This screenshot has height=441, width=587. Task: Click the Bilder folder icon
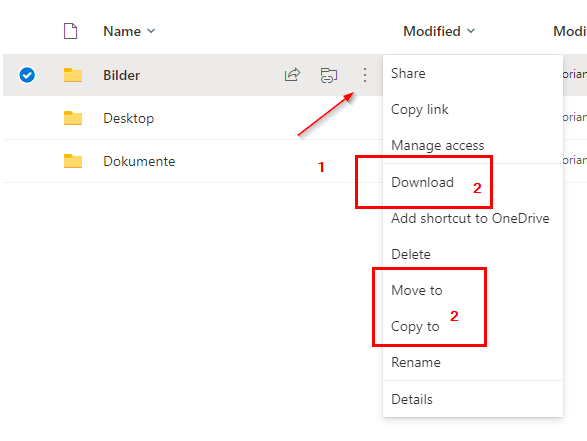coord(73,75)
